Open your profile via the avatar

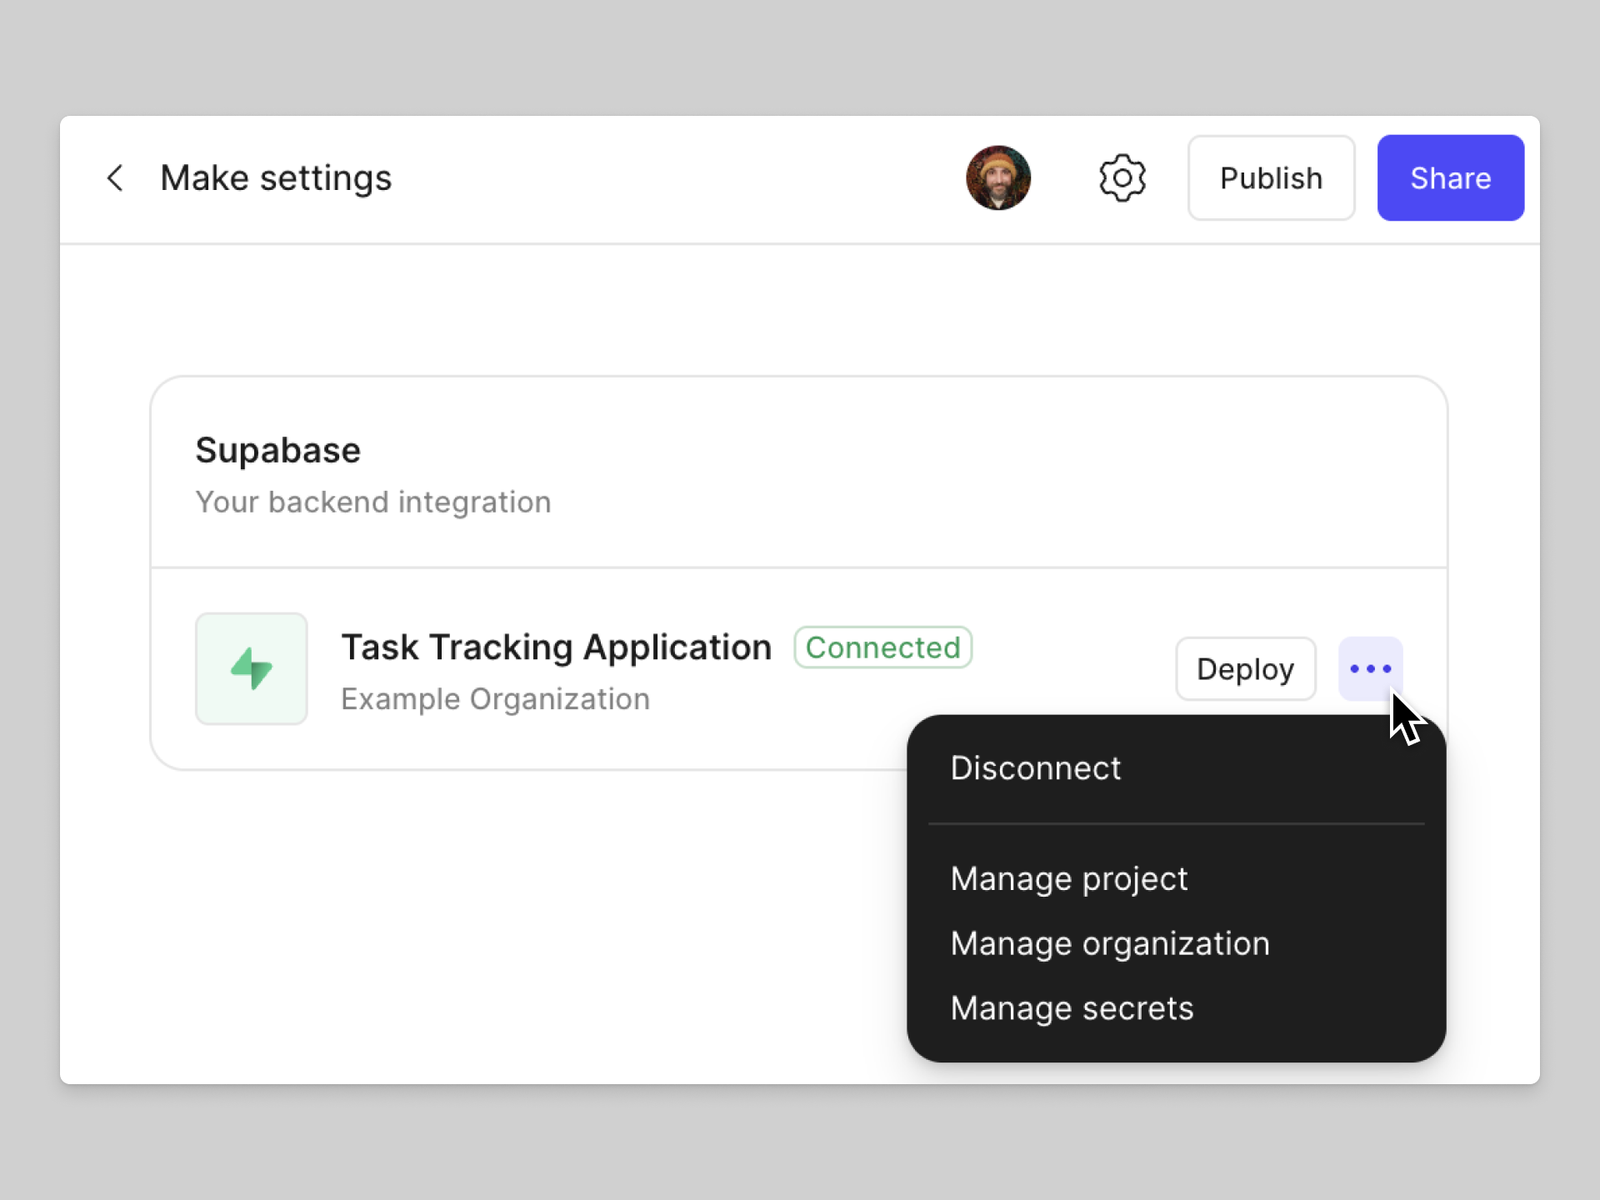[998, 177]
